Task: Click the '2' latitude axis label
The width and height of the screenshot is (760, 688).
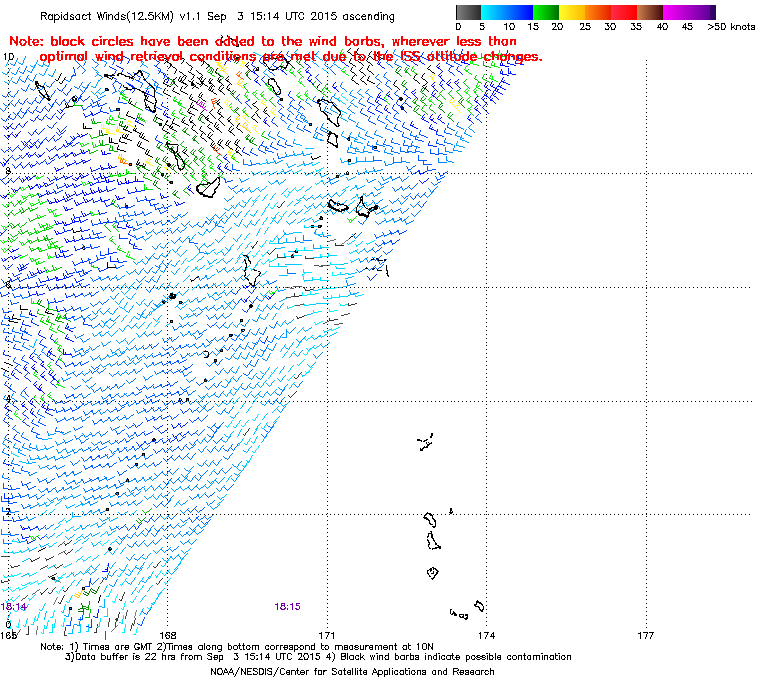Action: (8, 512)
